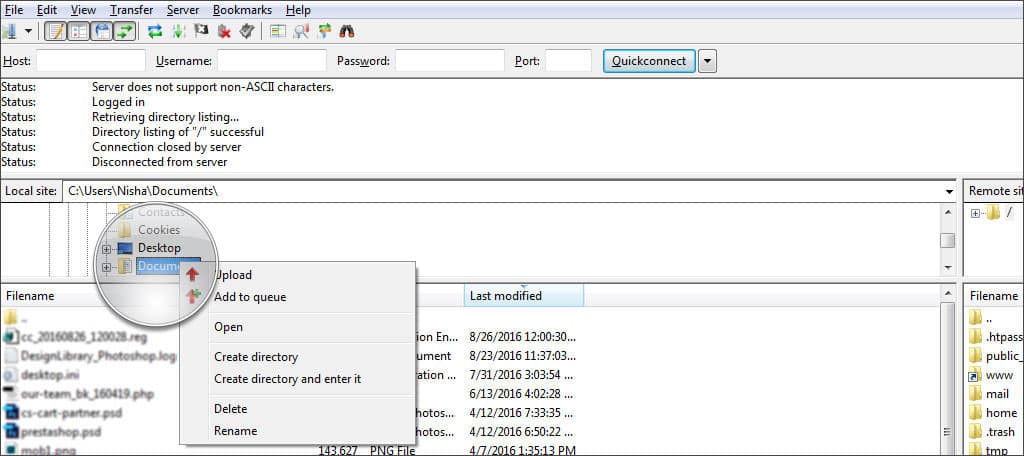Image resolution: width=1024 pixels, height=456 pixels.
Task: Sort by remote Filename column header
Action: click(994, 296)
